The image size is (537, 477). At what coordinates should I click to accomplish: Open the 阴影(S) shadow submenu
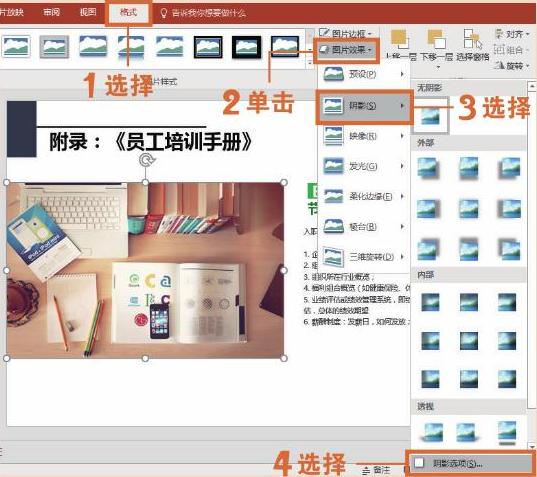click(364, 106)
